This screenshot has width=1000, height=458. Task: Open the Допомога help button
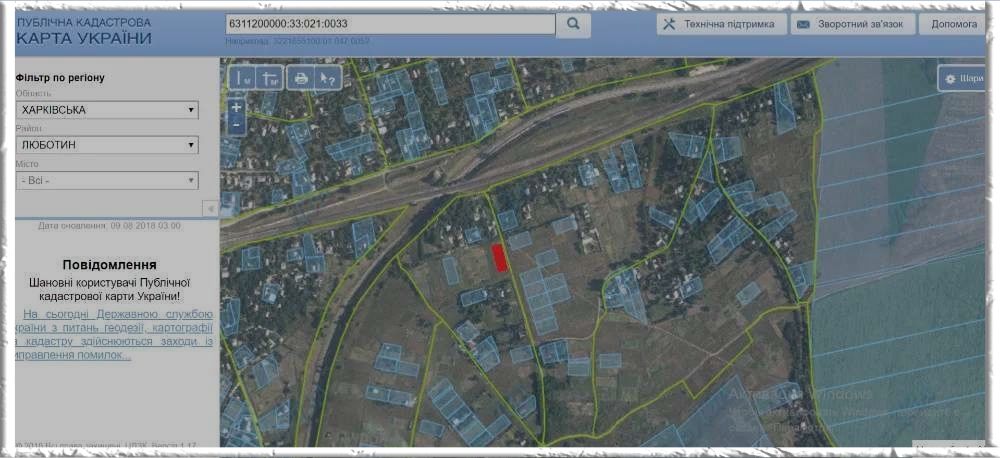tap(950, 25)
